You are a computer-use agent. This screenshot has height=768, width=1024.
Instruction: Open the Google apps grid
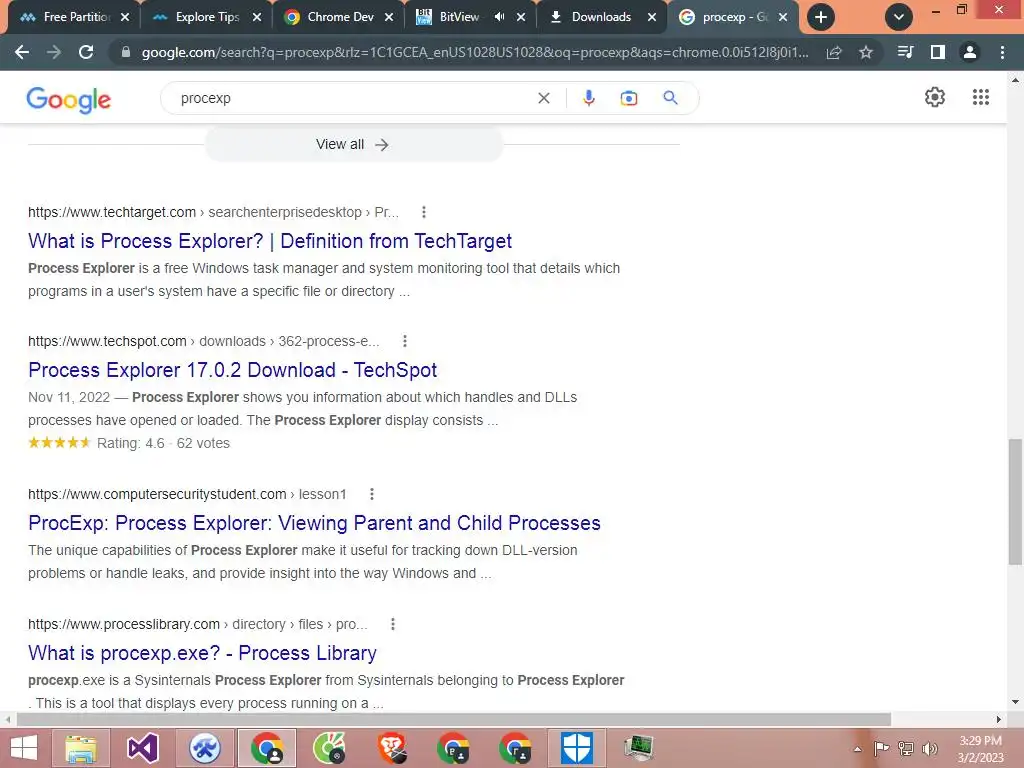click(981, 97)
